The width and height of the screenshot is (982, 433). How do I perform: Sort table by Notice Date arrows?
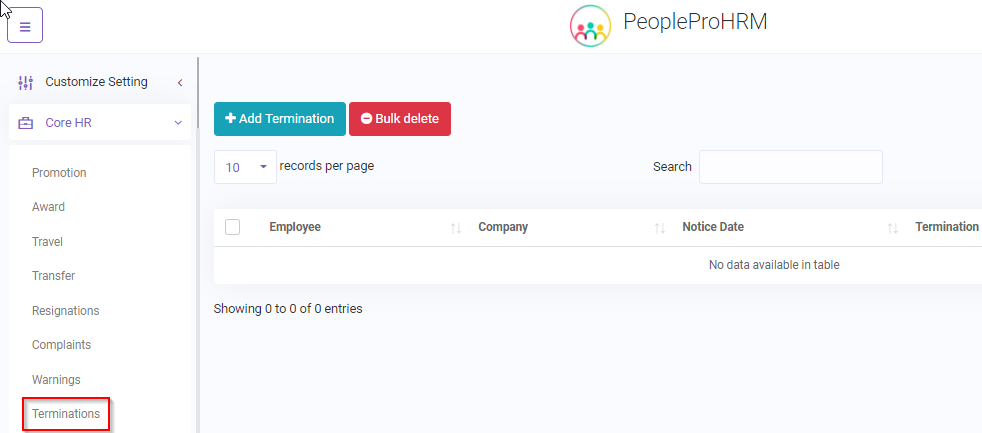[893, 228]
